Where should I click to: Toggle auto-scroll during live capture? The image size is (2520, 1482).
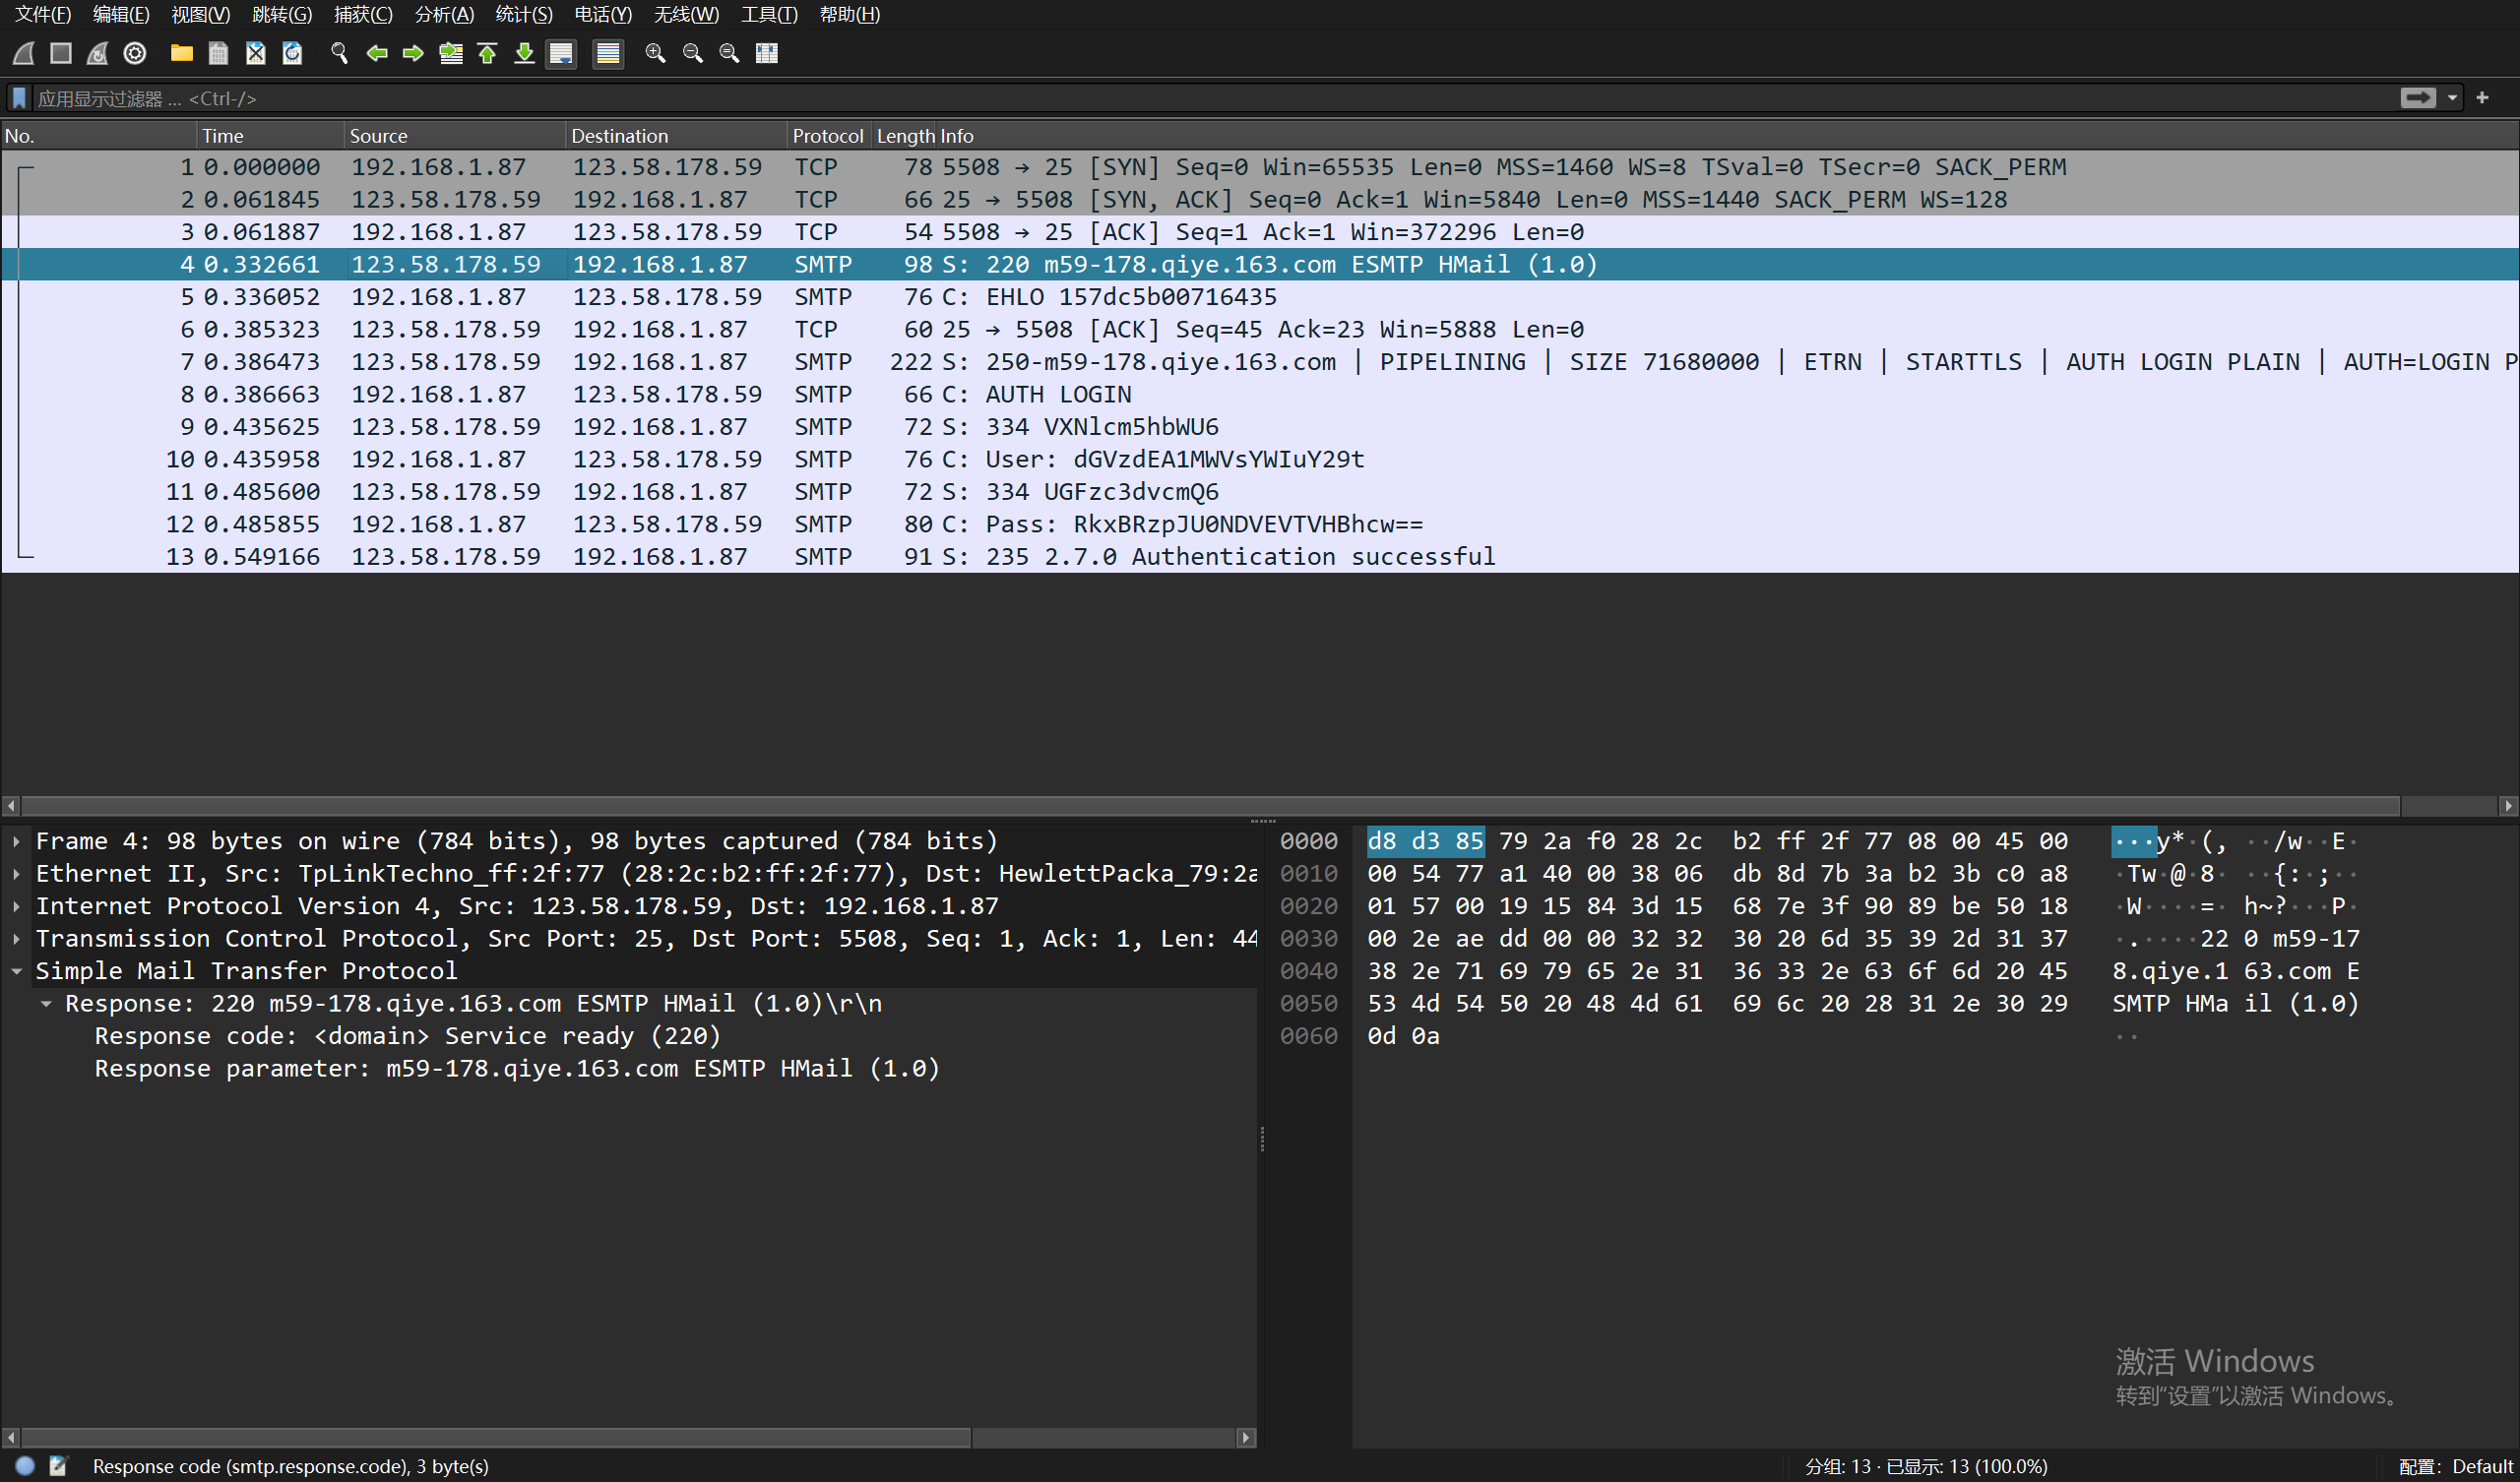pos(561,53)
